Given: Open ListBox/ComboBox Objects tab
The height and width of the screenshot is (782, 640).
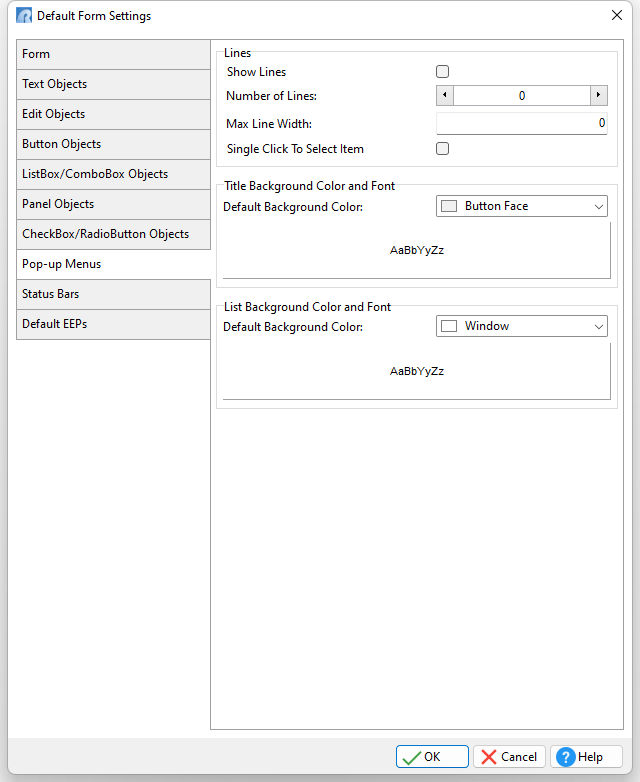Looking at the screenshot, I should 113,174.
